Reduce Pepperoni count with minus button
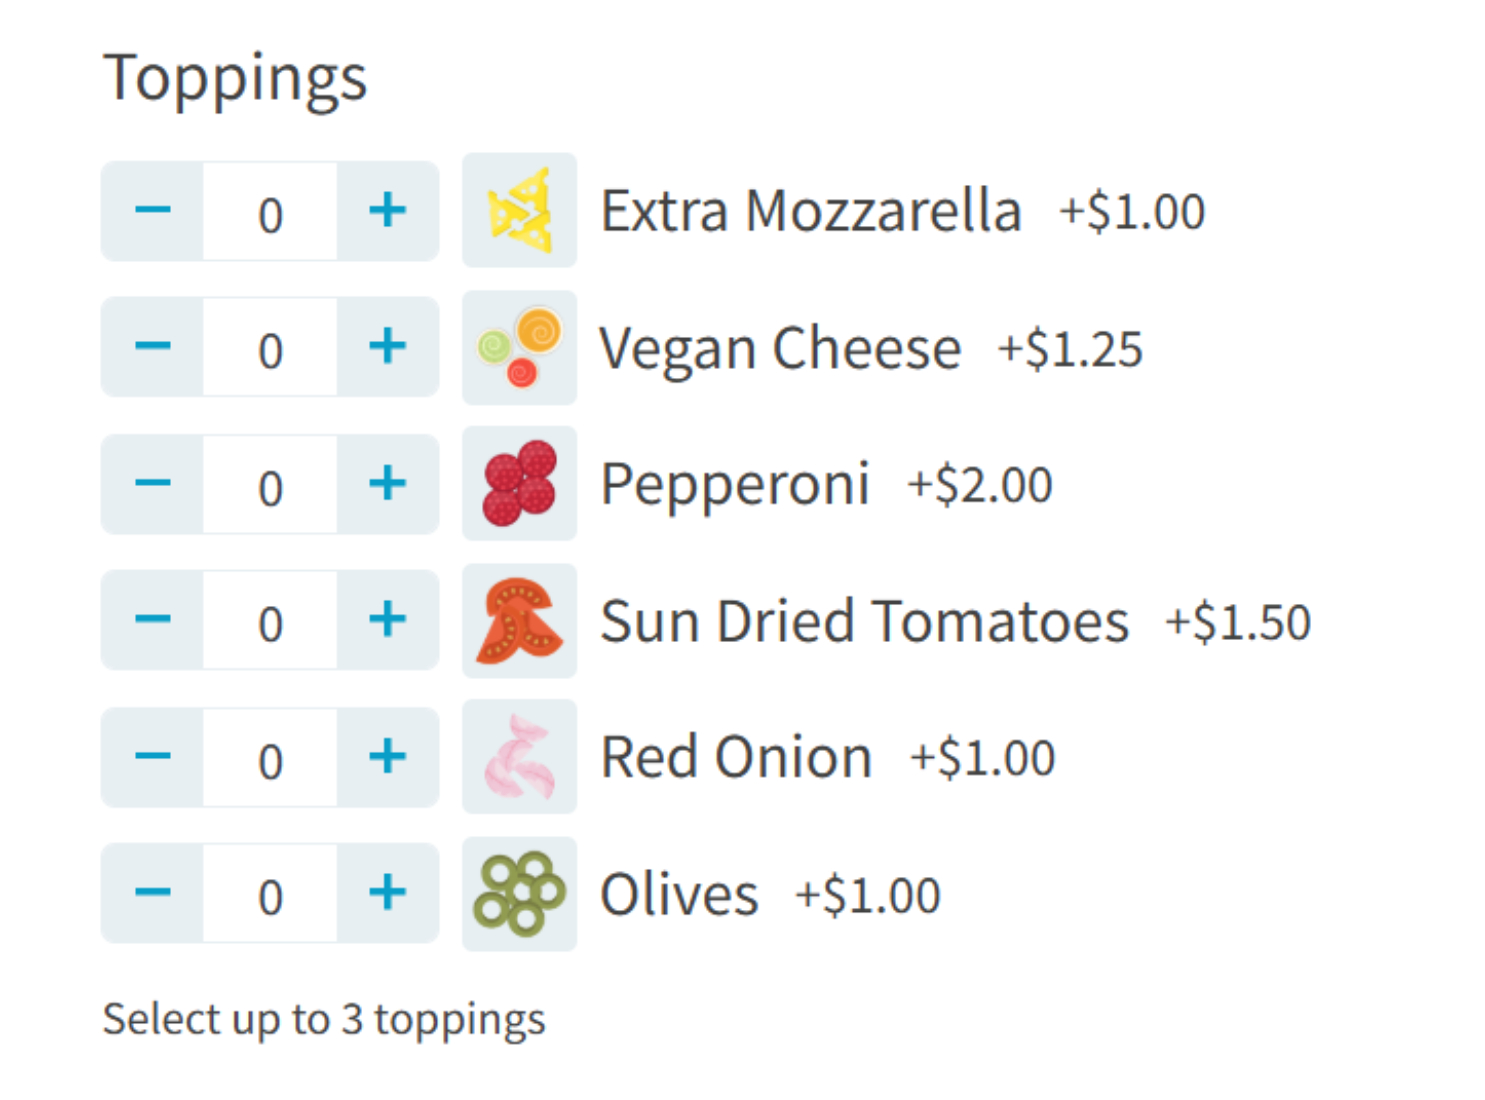Viewport: 1485px width, 1100px height. point(153,484)
